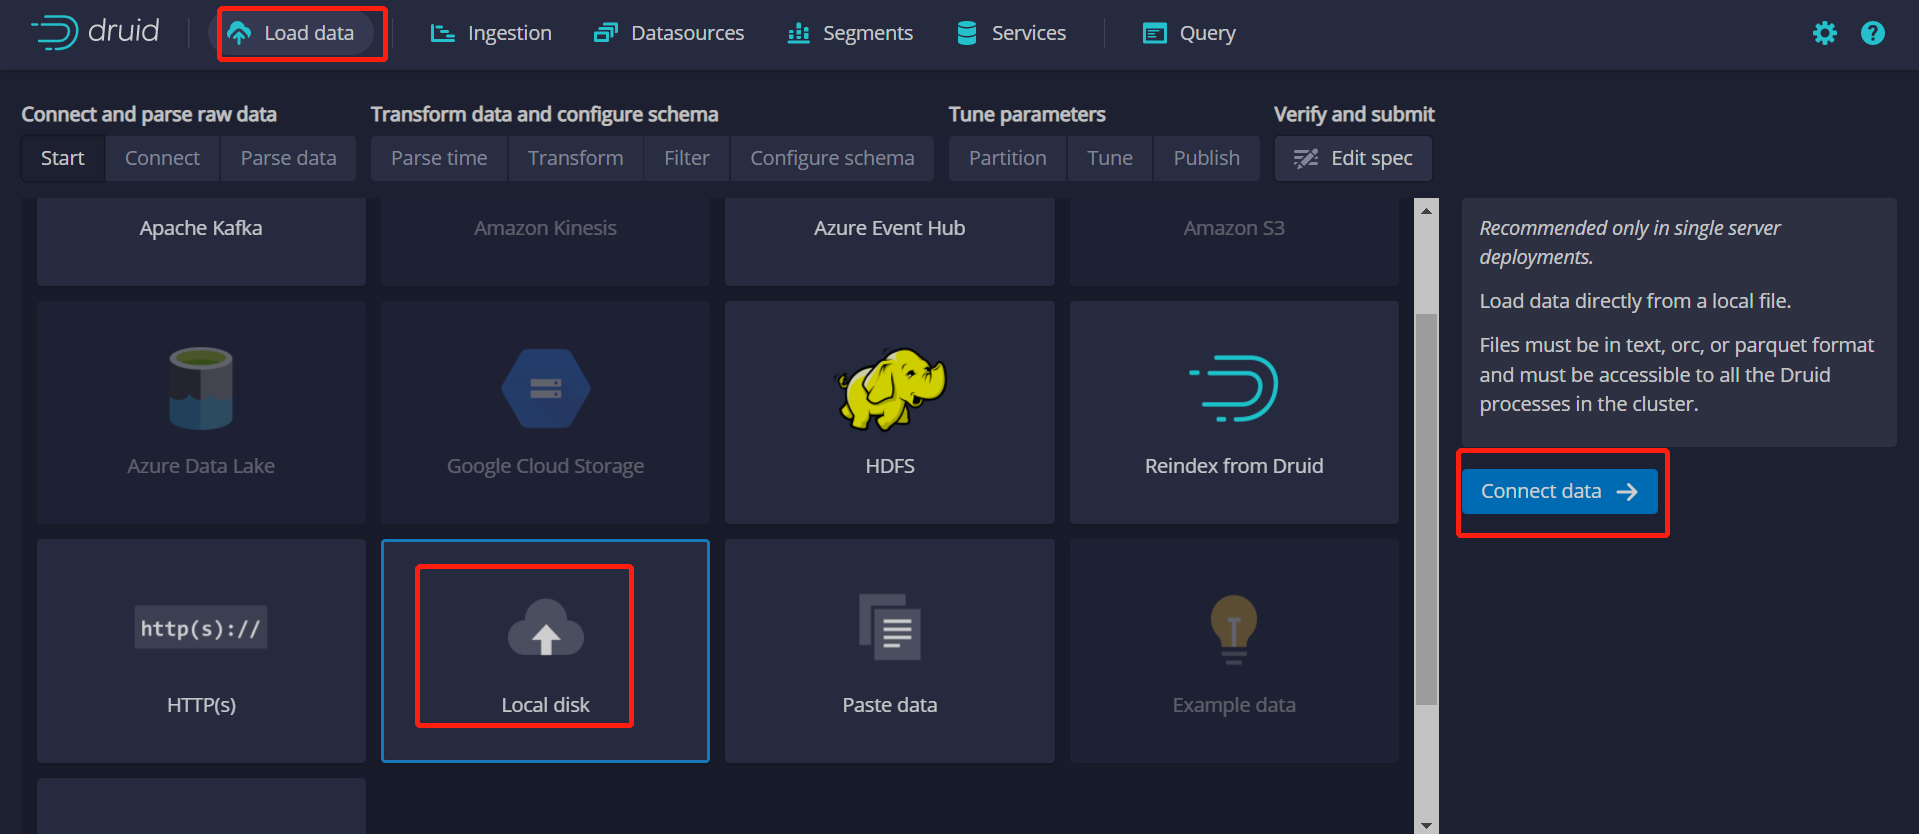Click the Connect data button

tap(1559, 491)
